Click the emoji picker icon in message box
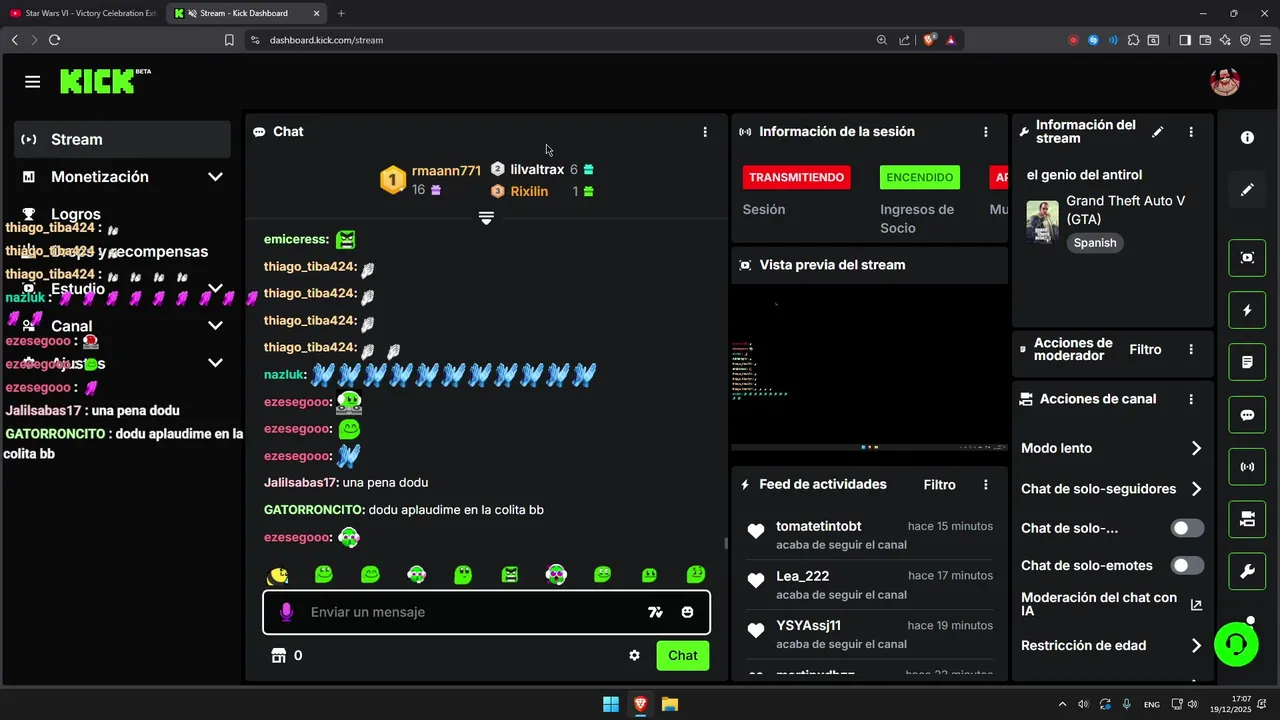 point(688,612)
